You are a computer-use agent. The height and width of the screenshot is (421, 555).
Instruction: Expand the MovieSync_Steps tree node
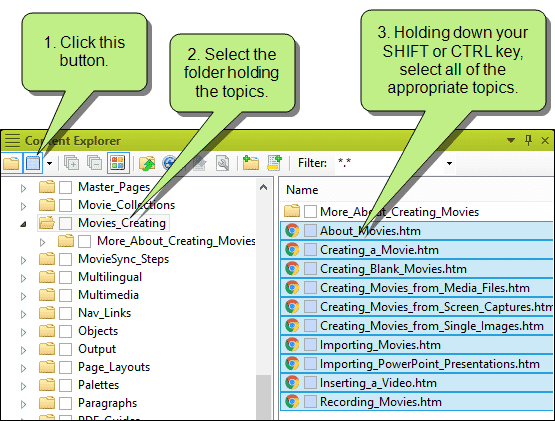click(x=23, y=260)
